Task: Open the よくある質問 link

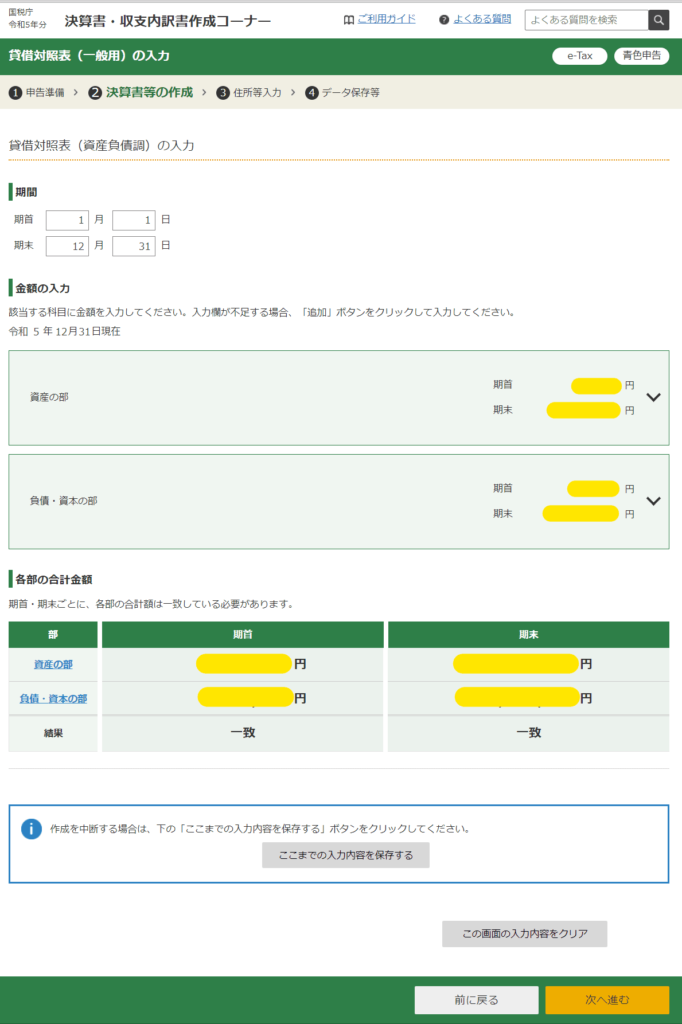Action: [x=481, y=19]
